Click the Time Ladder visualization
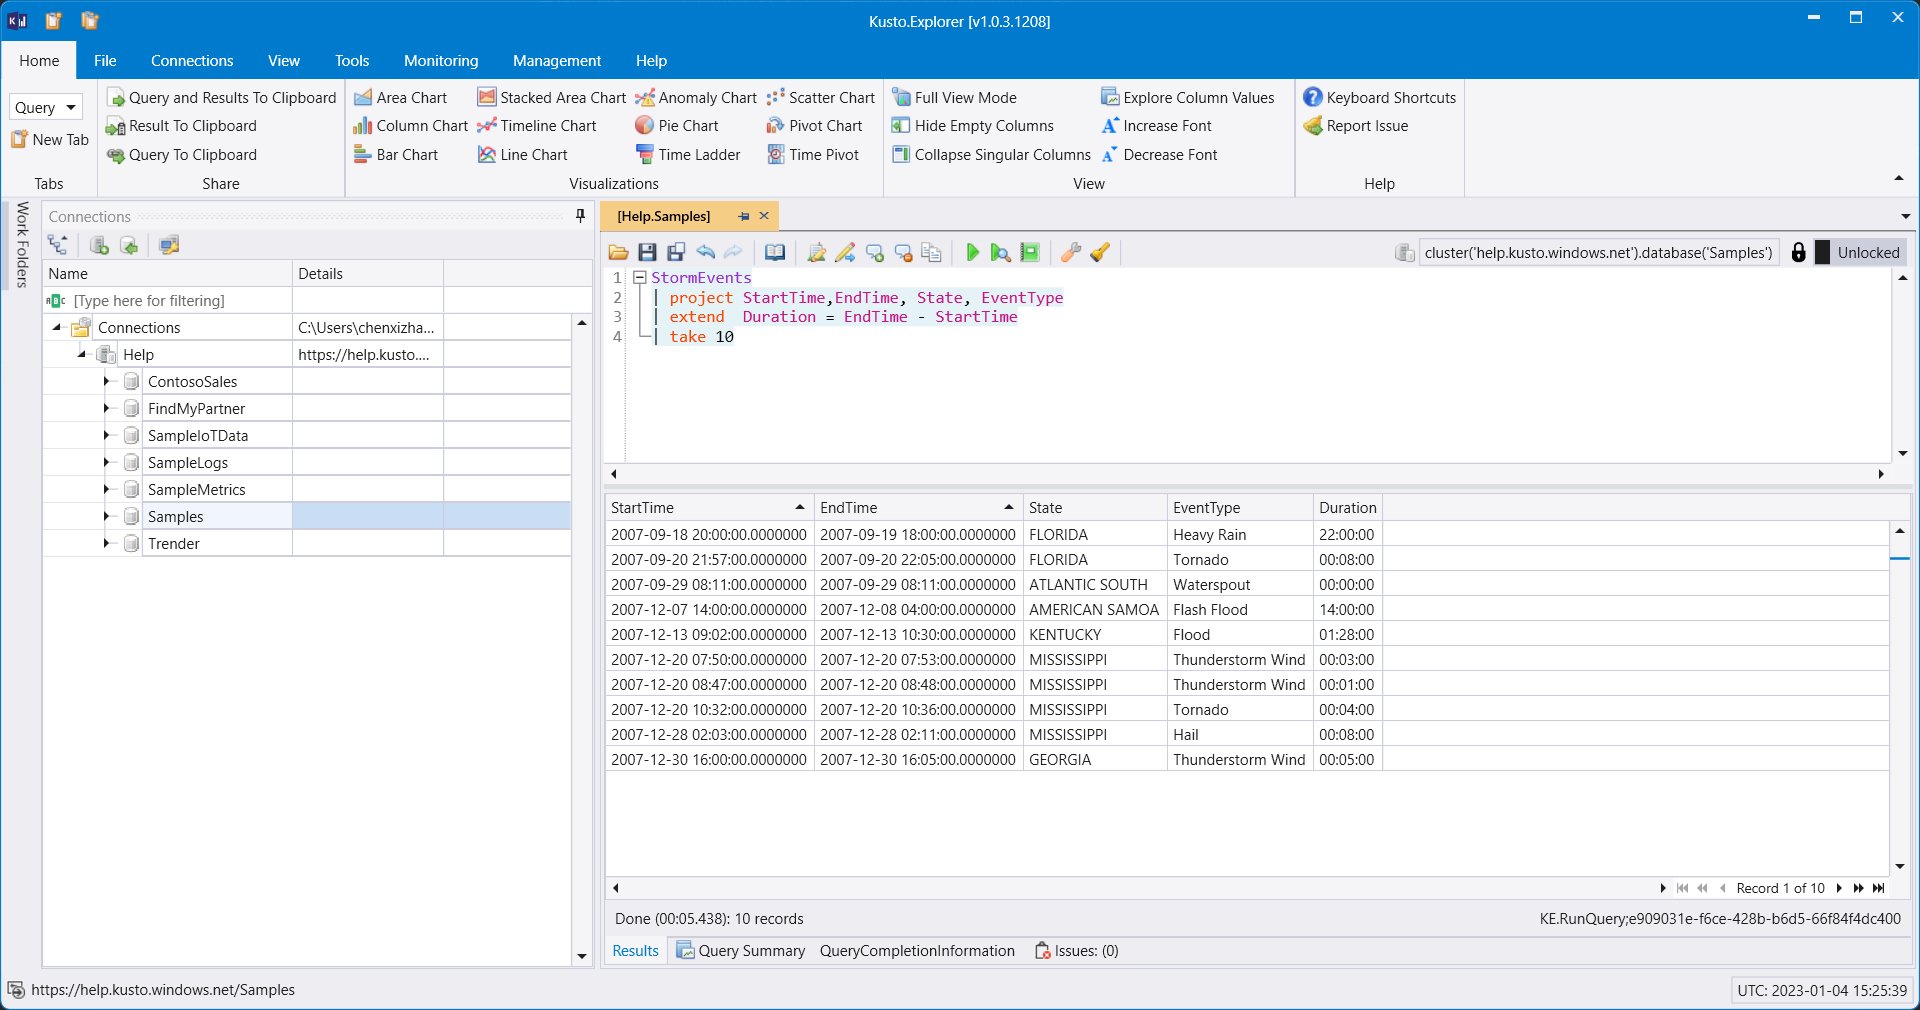Screen dimensions: 1920x1010 click(688, 155)
